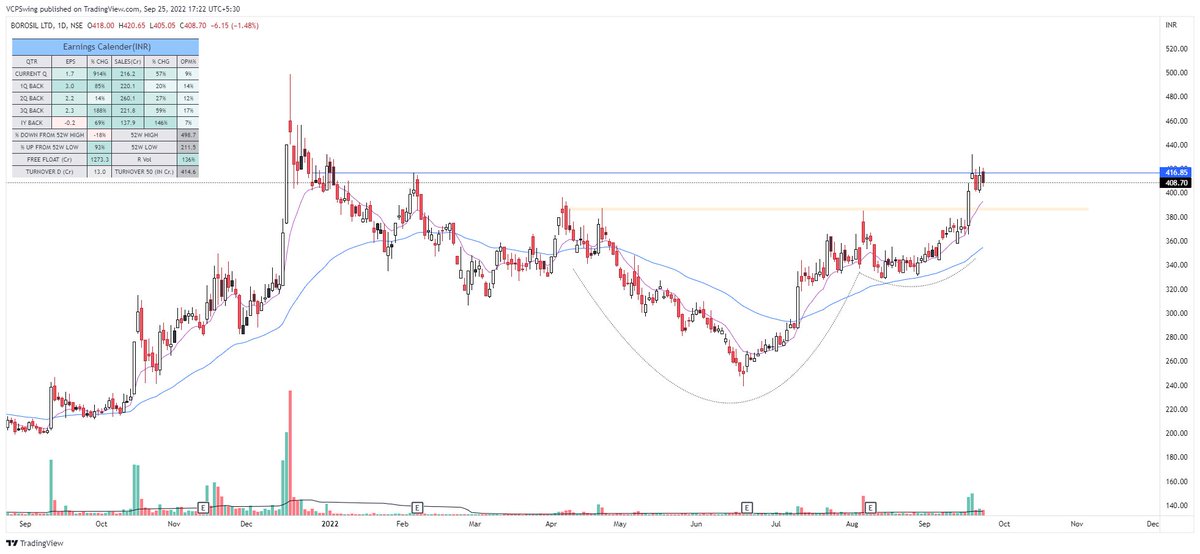This screenshot has height=554, width=1200.
Task: Click the SALES(Cr) column header
Action: coord(128,61)
